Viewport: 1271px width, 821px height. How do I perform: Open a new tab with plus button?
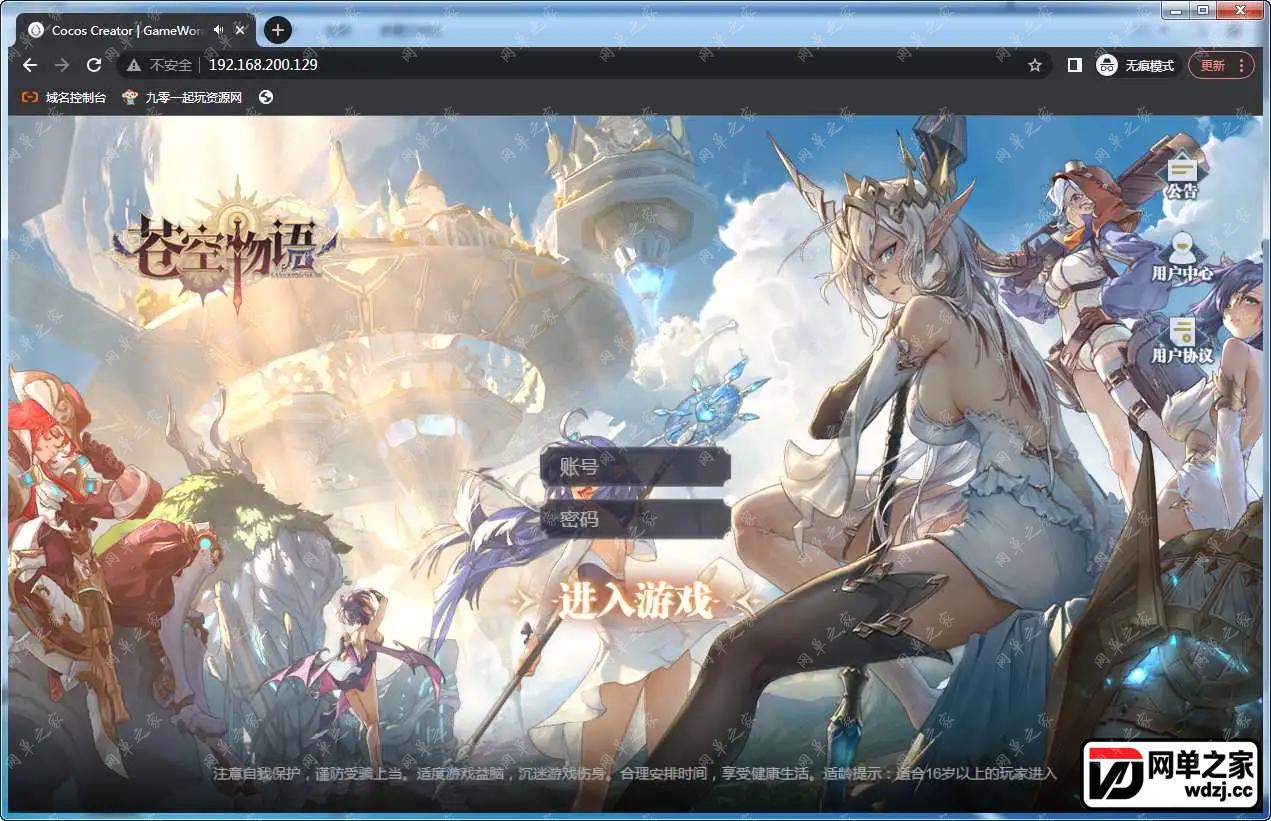278,30
